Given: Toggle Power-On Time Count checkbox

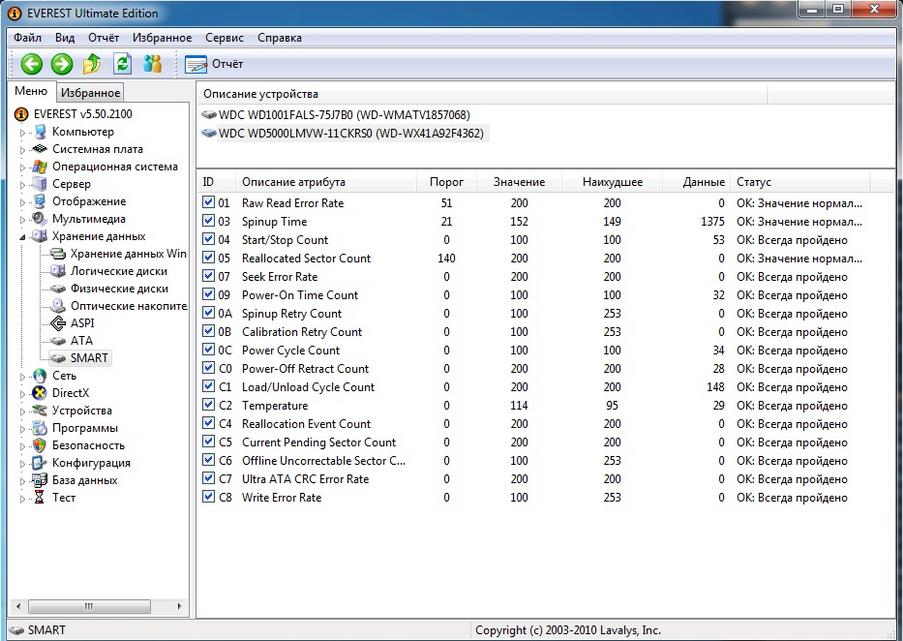Looking at the screenshot, I should 208,295.
